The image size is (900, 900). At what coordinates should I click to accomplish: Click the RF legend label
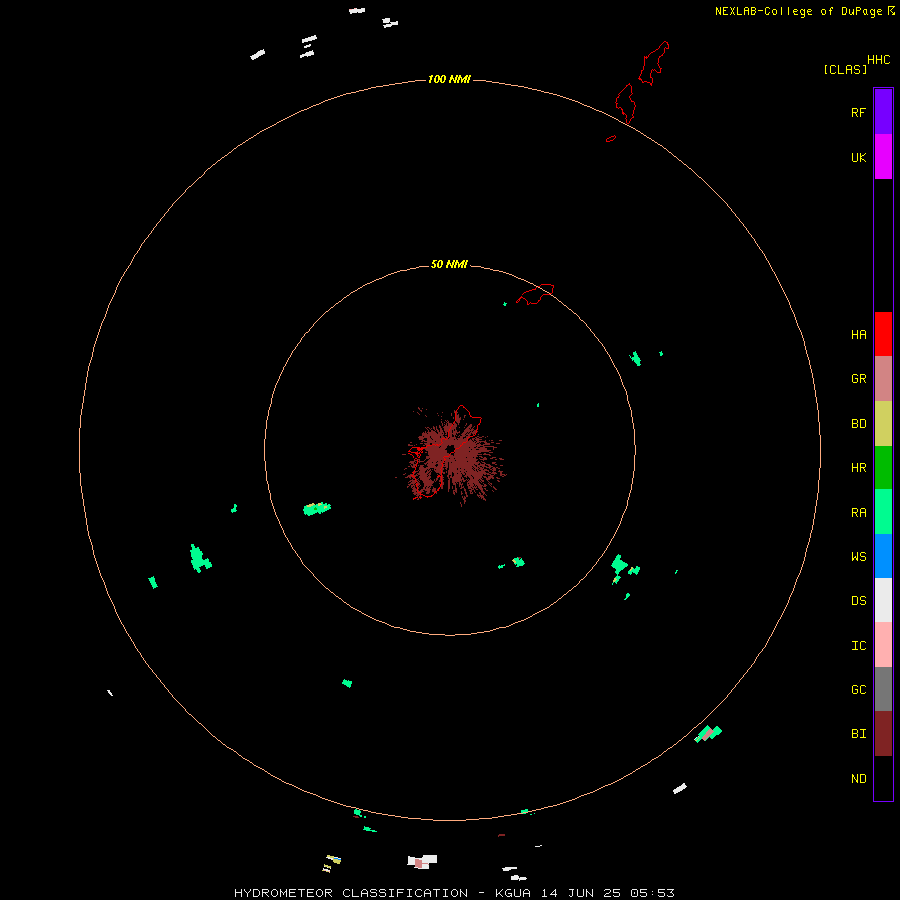[x=858, y=112]
